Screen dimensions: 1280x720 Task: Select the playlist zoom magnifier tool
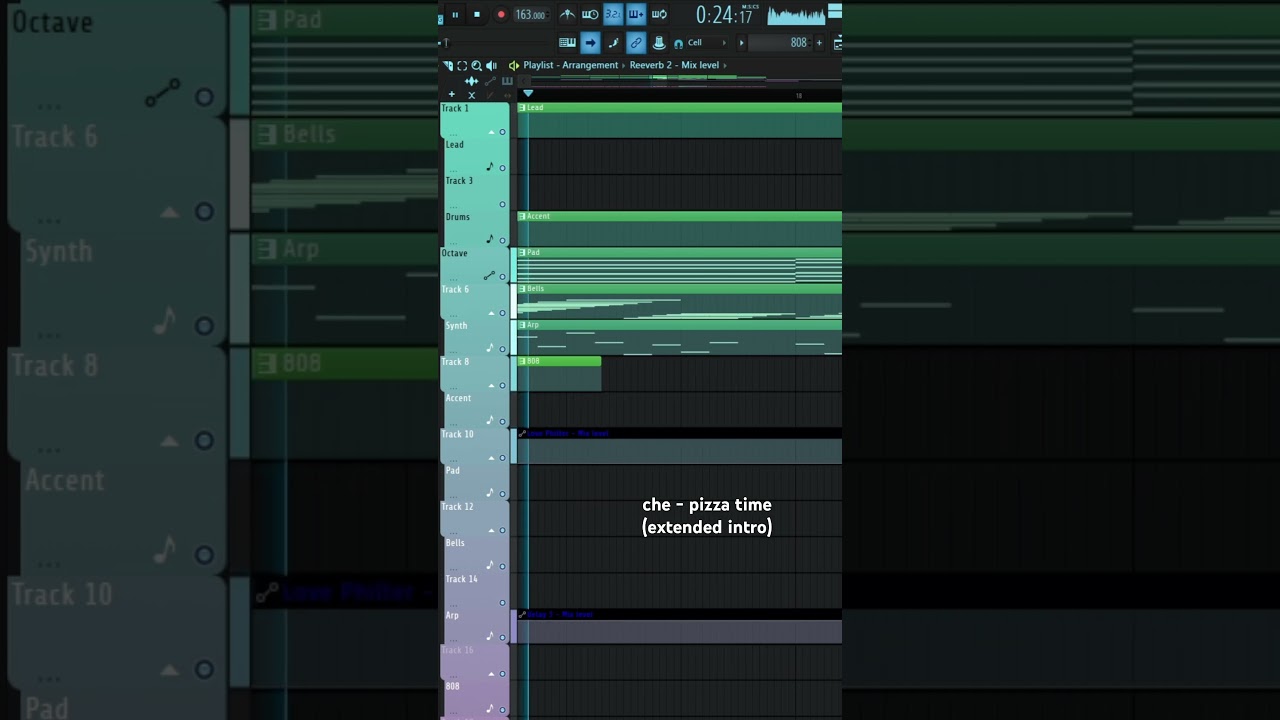coord(477,65)
